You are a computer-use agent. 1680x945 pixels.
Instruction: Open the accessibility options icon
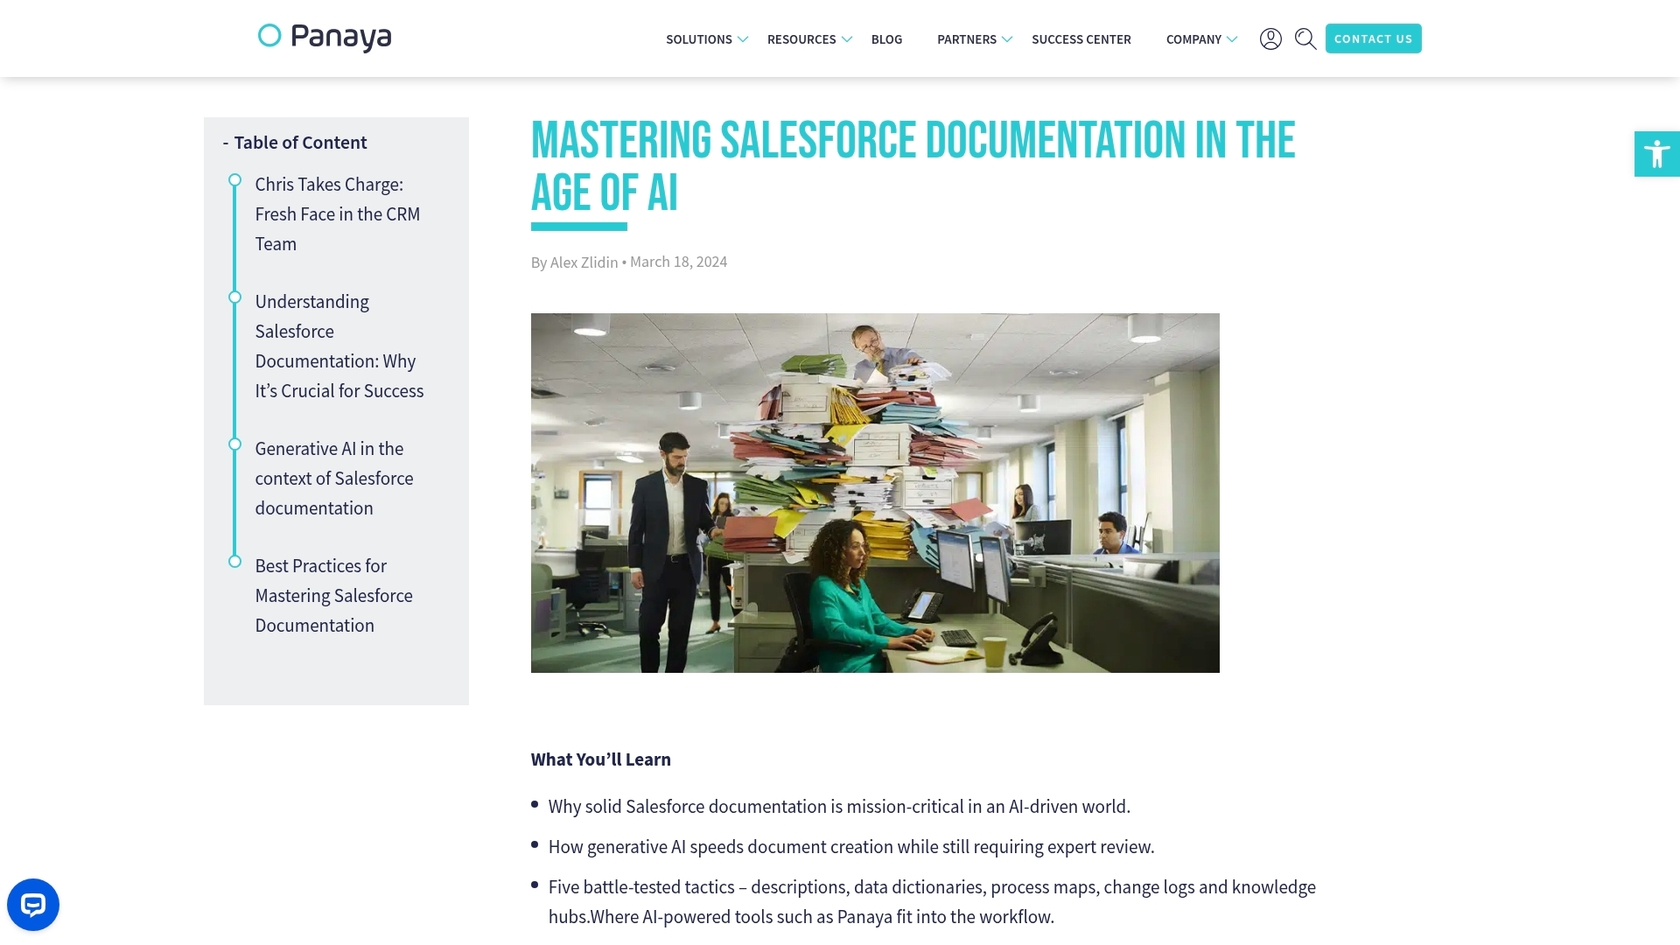pyautogui.click(x=1657, y=153)
